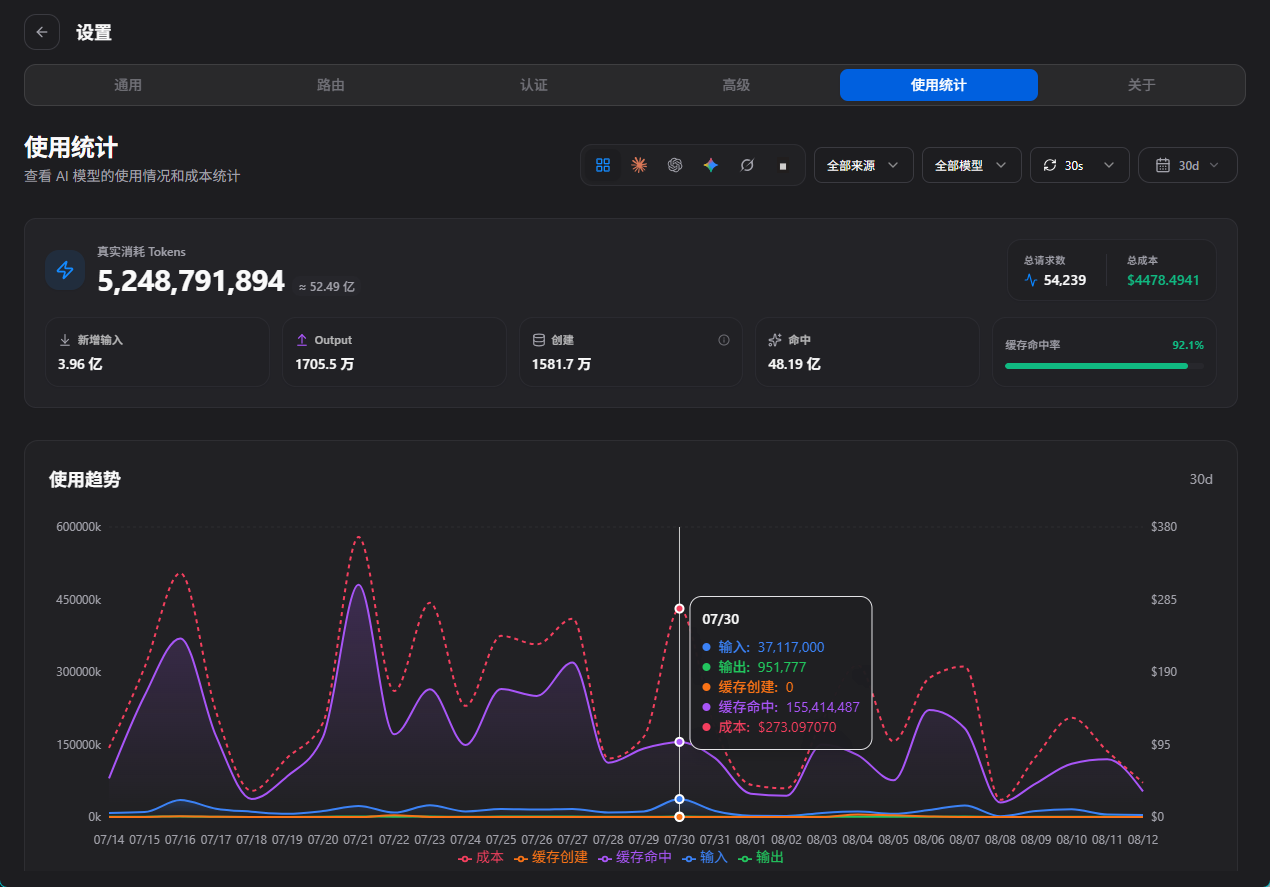Click the back arrow beside 设置
Screen dimensions: 1270x887
point(42,32)
